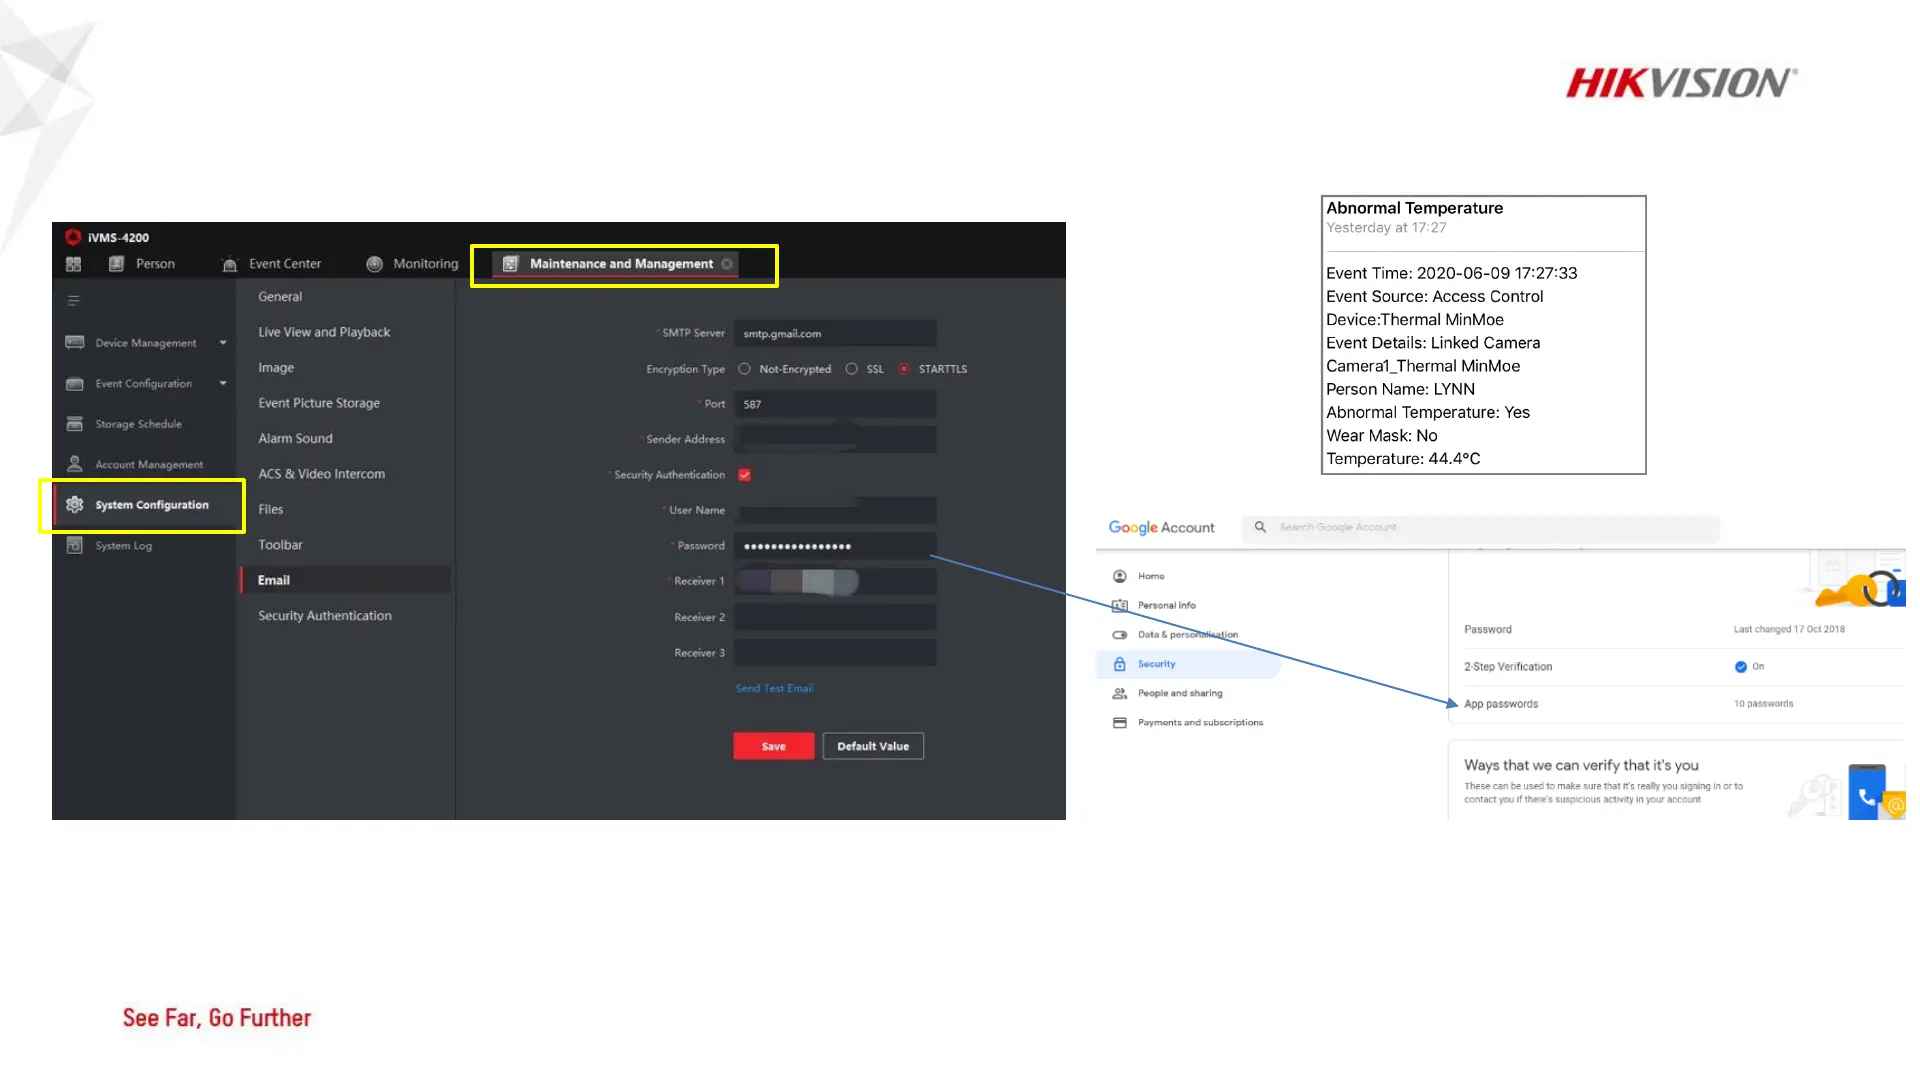Click the SMTP Server field
The width and height of the screenshot is (1920, 1080).
[x=835, y=333]
